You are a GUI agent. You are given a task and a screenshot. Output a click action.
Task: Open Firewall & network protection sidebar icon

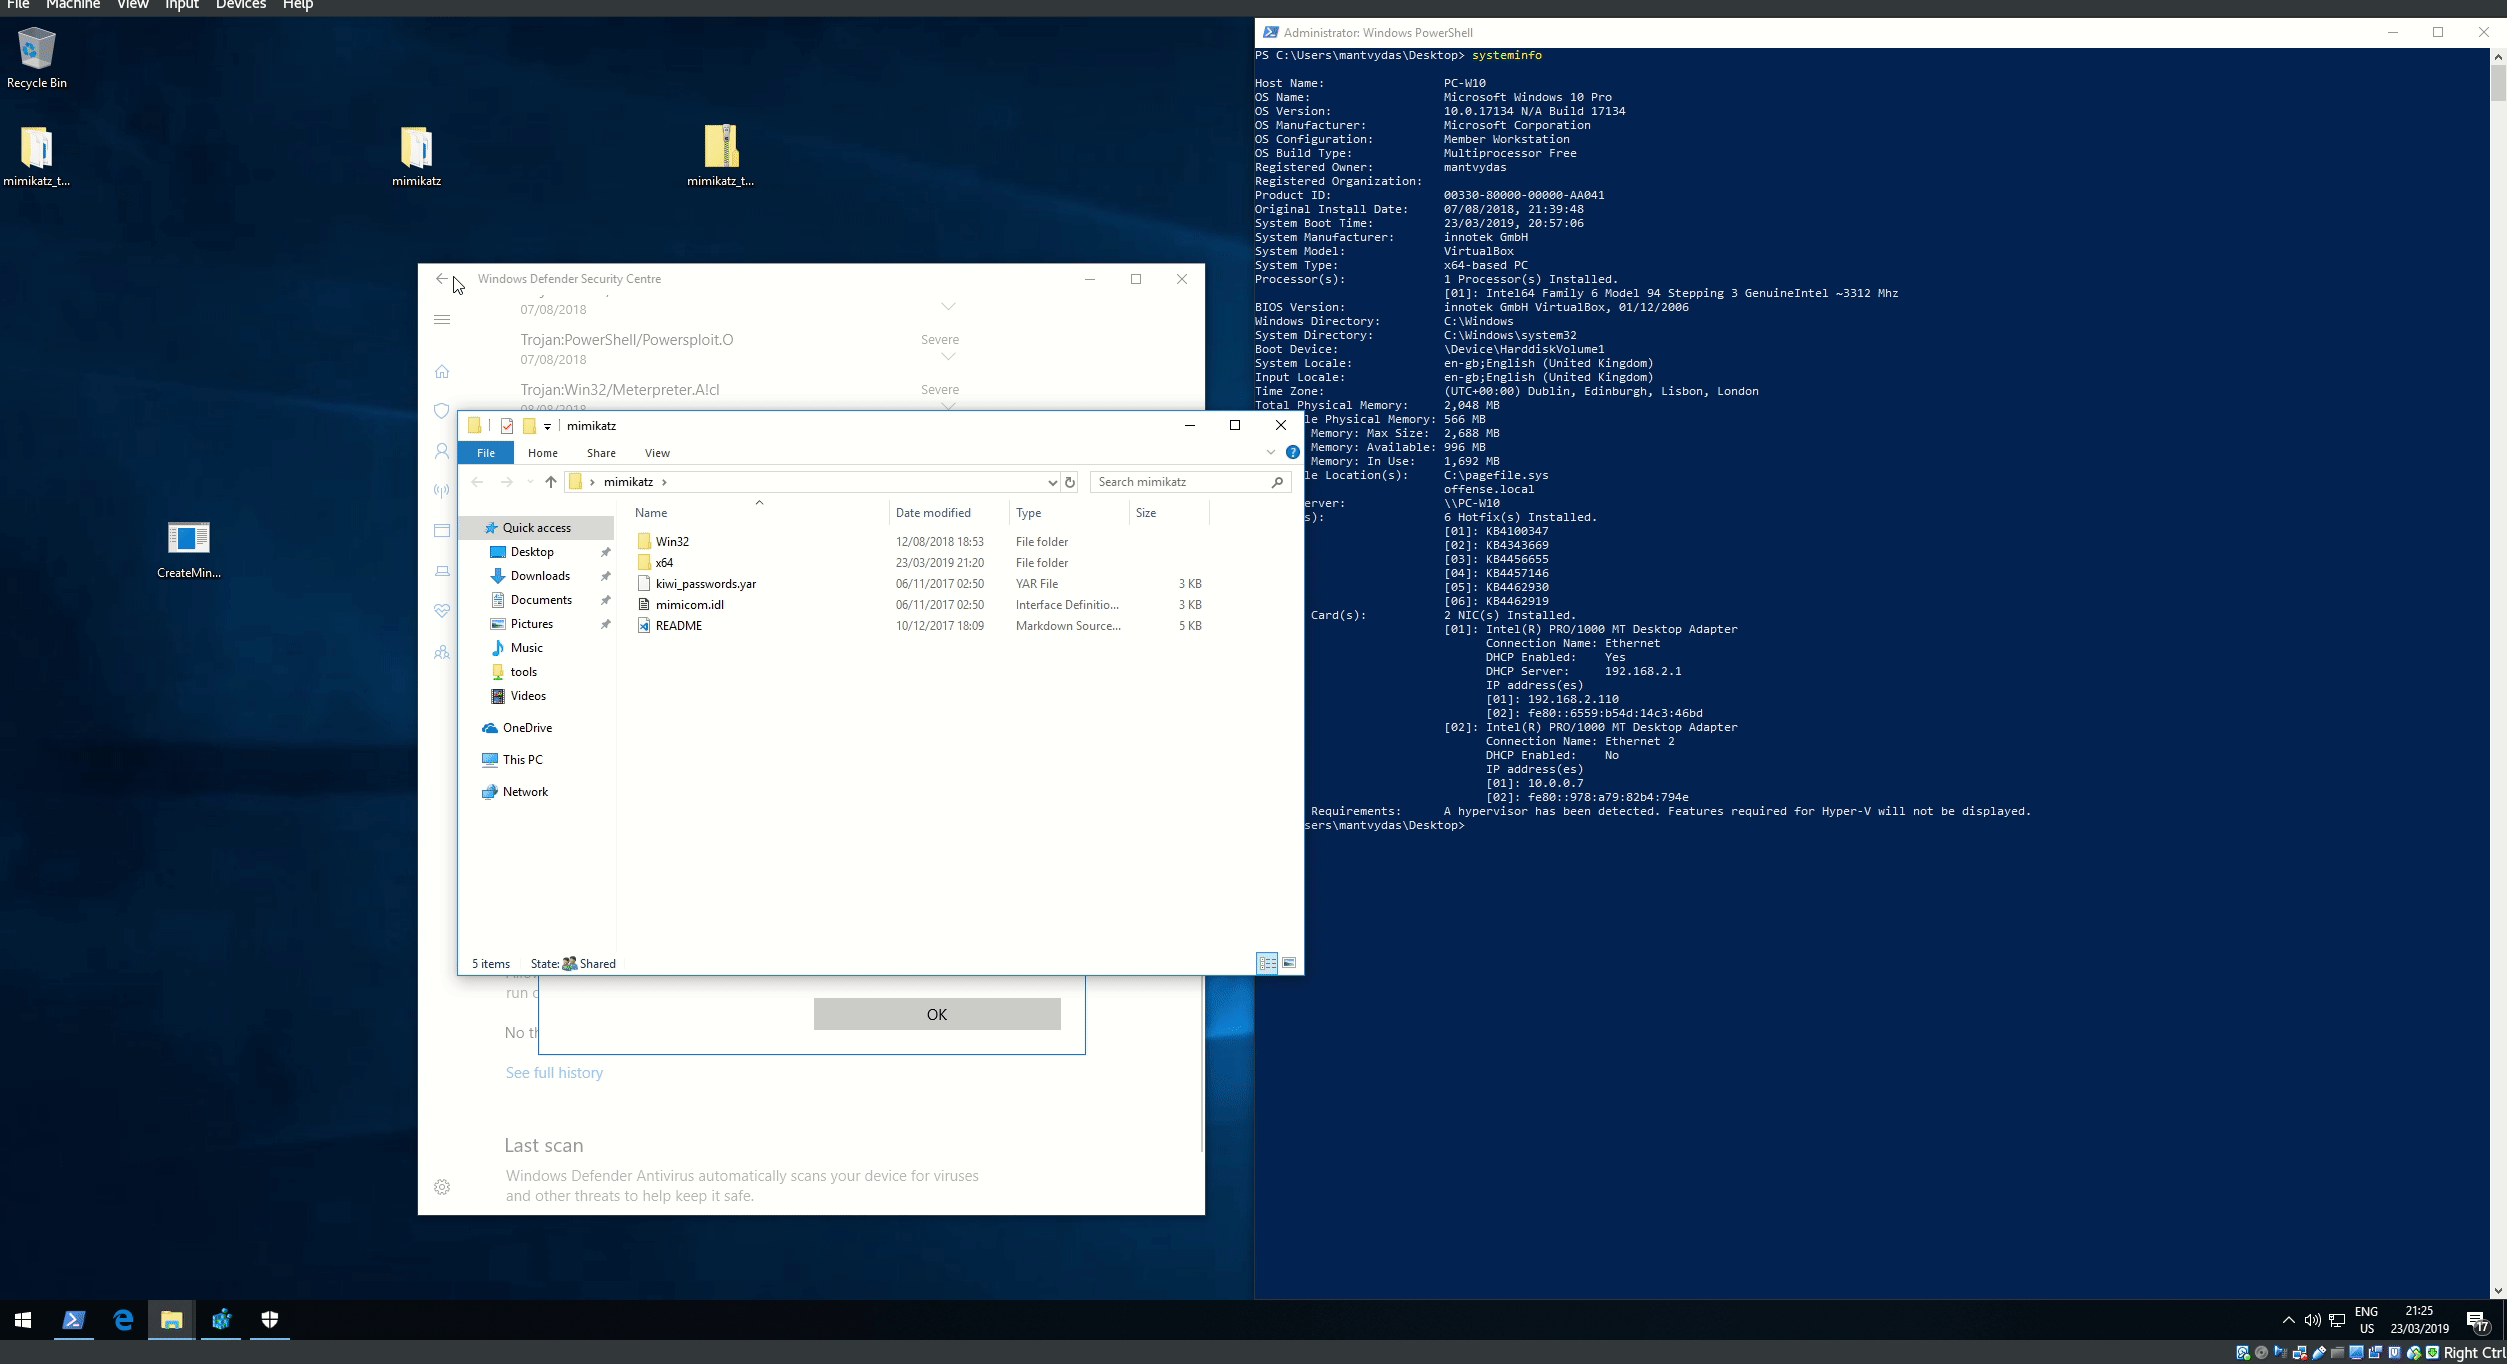[442, 490]
